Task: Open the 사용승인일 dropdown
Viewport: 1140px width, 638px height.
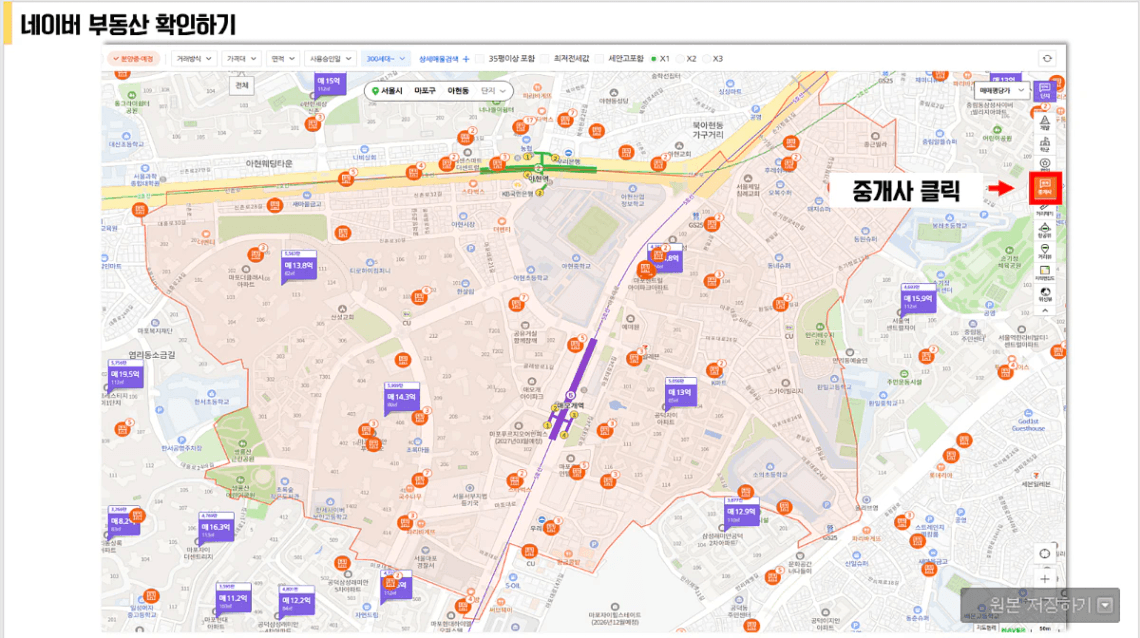Action: 330,59
